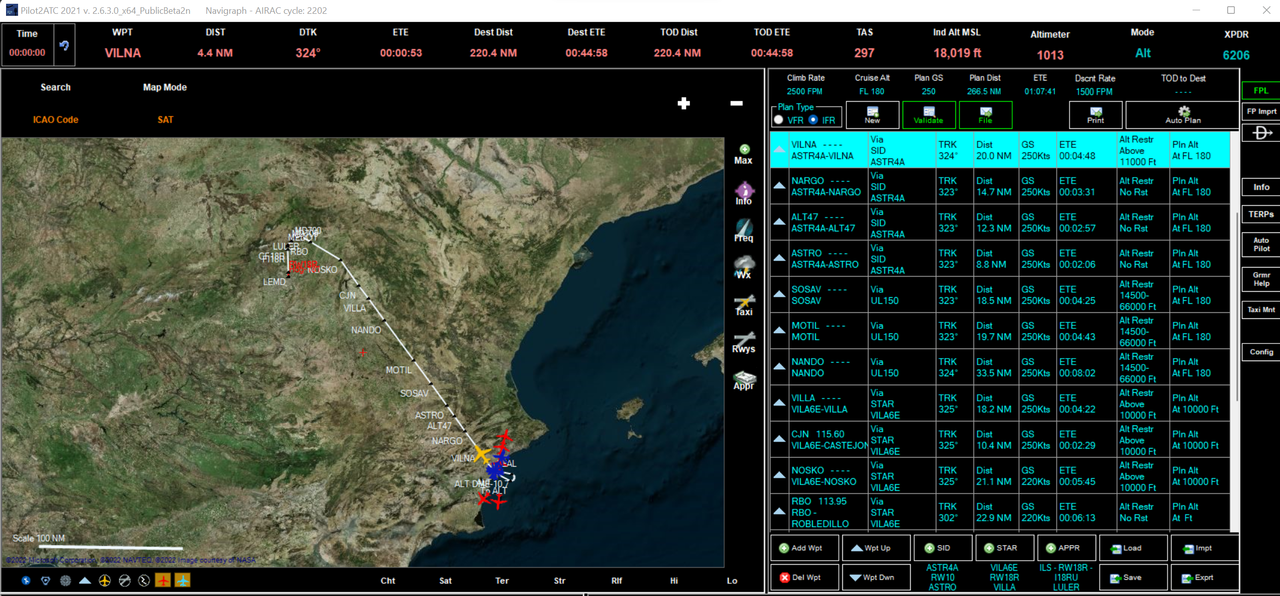The width and height of the screenshot is (1280, 596).
Task: Open the Wx weather icon
Action: click(x=743, y=268)
